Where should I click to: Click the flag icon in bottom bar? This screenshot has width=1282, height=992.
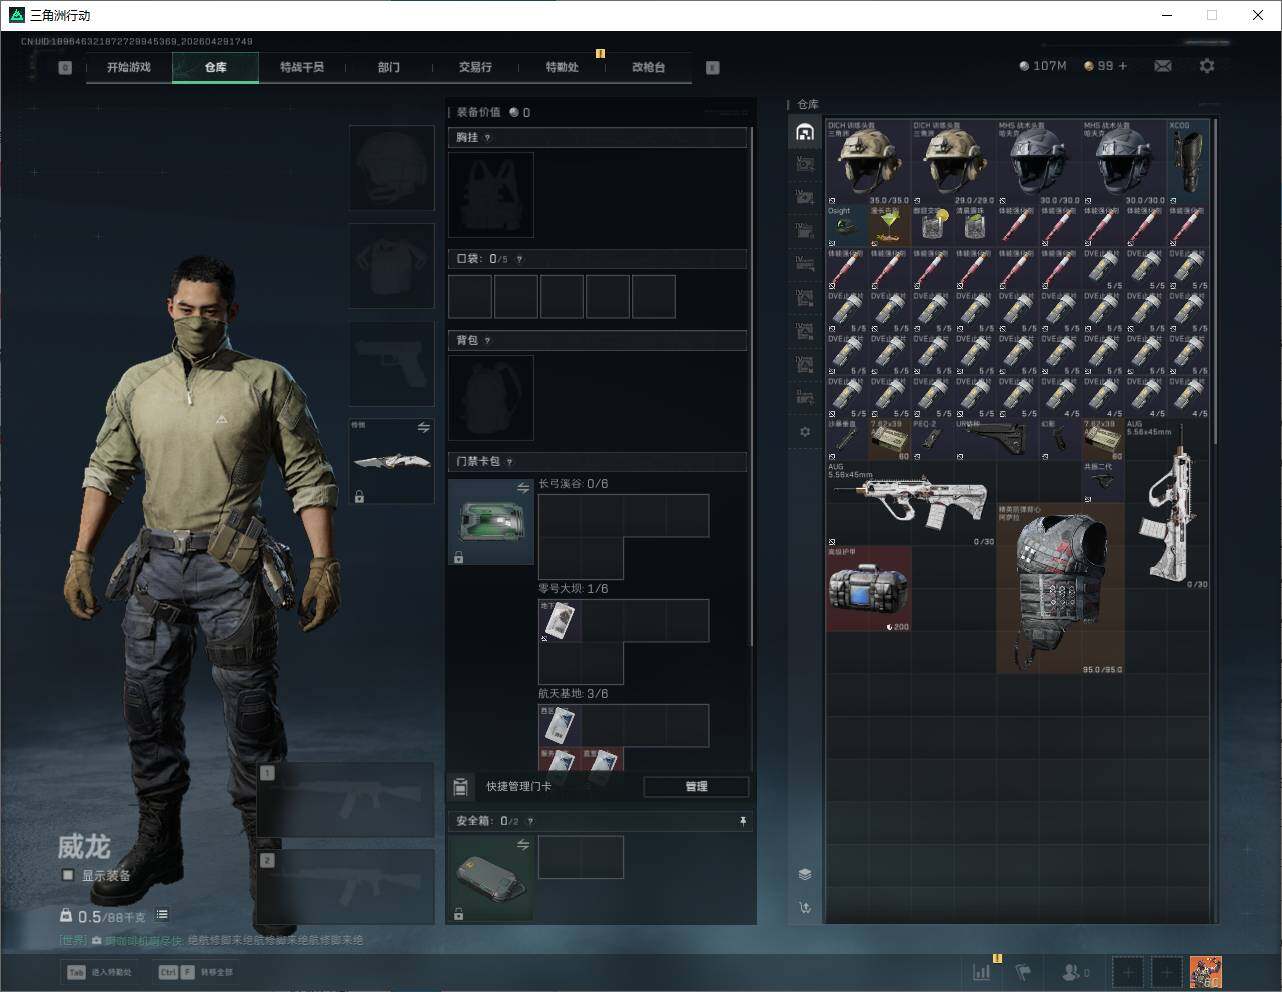pyautogui.click(x=1023, y=972)
